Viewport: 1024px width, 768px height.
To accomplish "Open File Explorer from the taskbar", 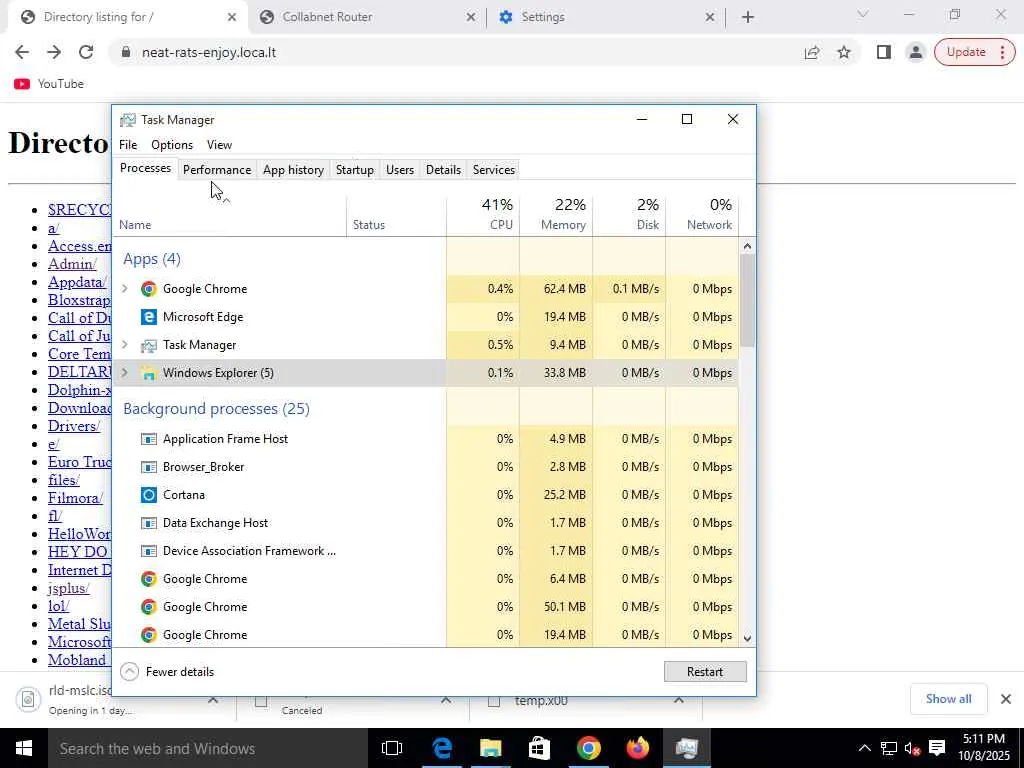I will (x=490, y=748).
